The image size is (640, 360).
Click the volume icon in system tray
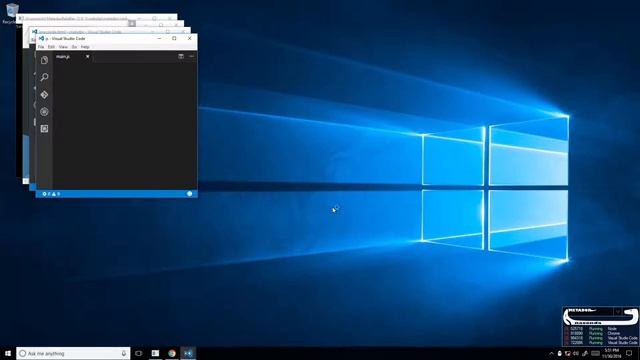coord(576,353)
